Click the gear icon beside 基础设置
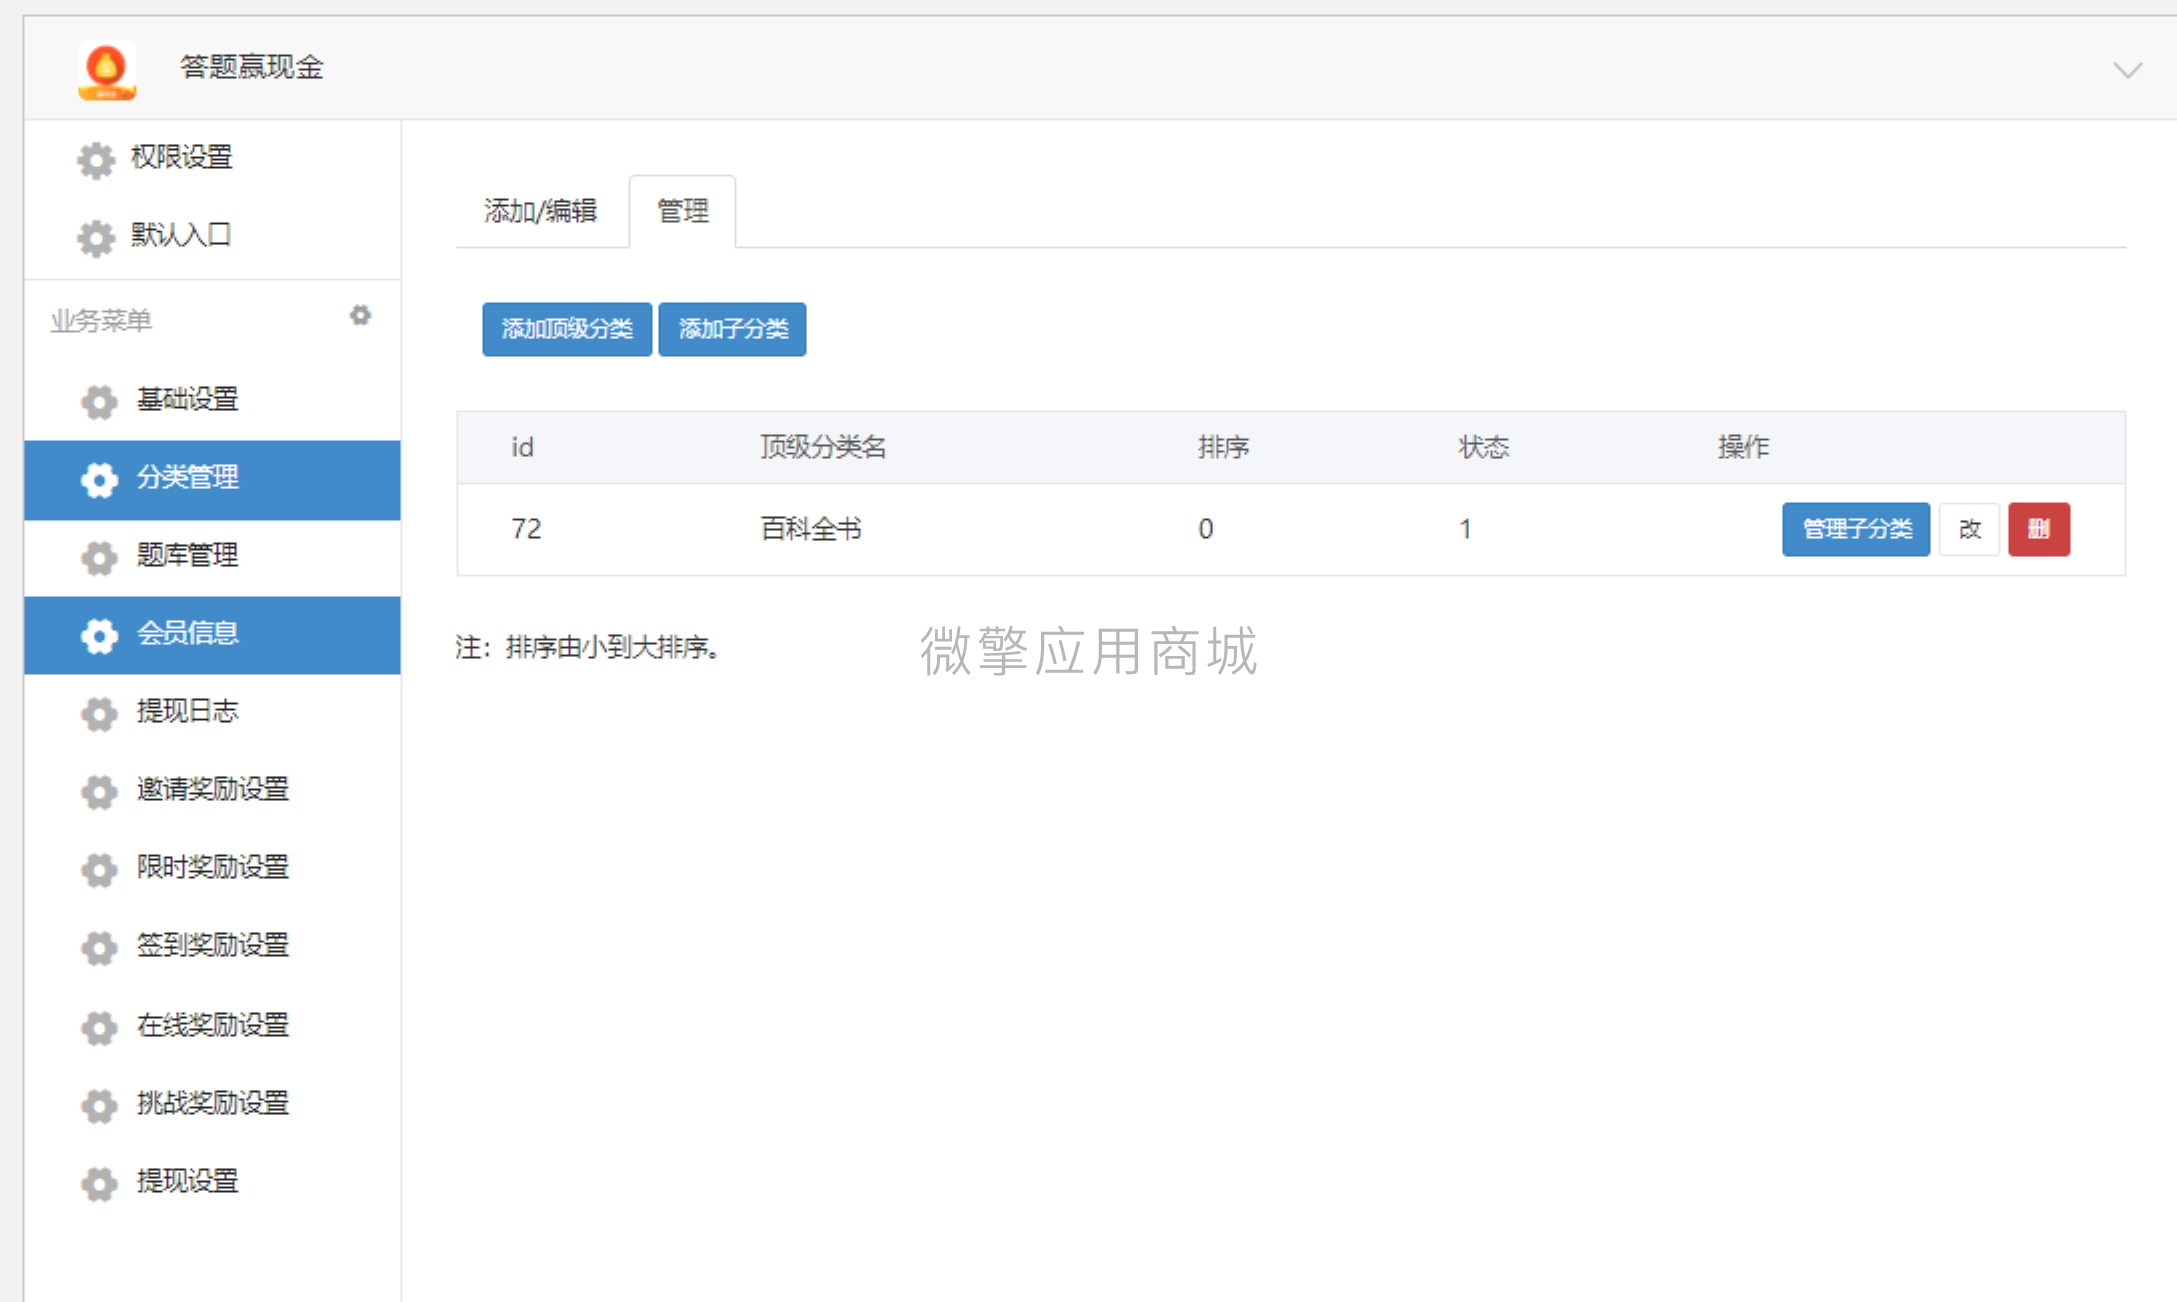Image resolution: width=2177 pixels, height=1302 pixels. point(99,401)
